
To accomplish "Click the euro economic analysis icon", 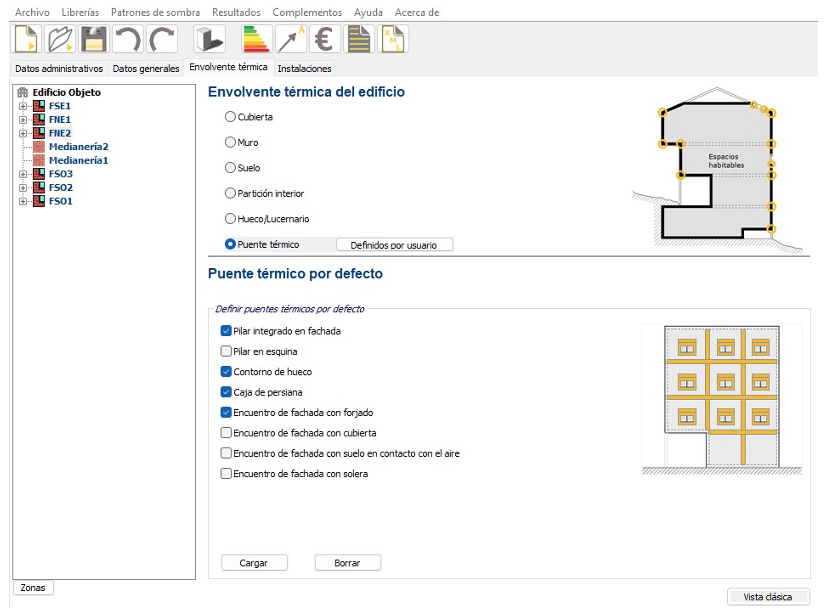I will pyautogui.click(x=324, y=40).
